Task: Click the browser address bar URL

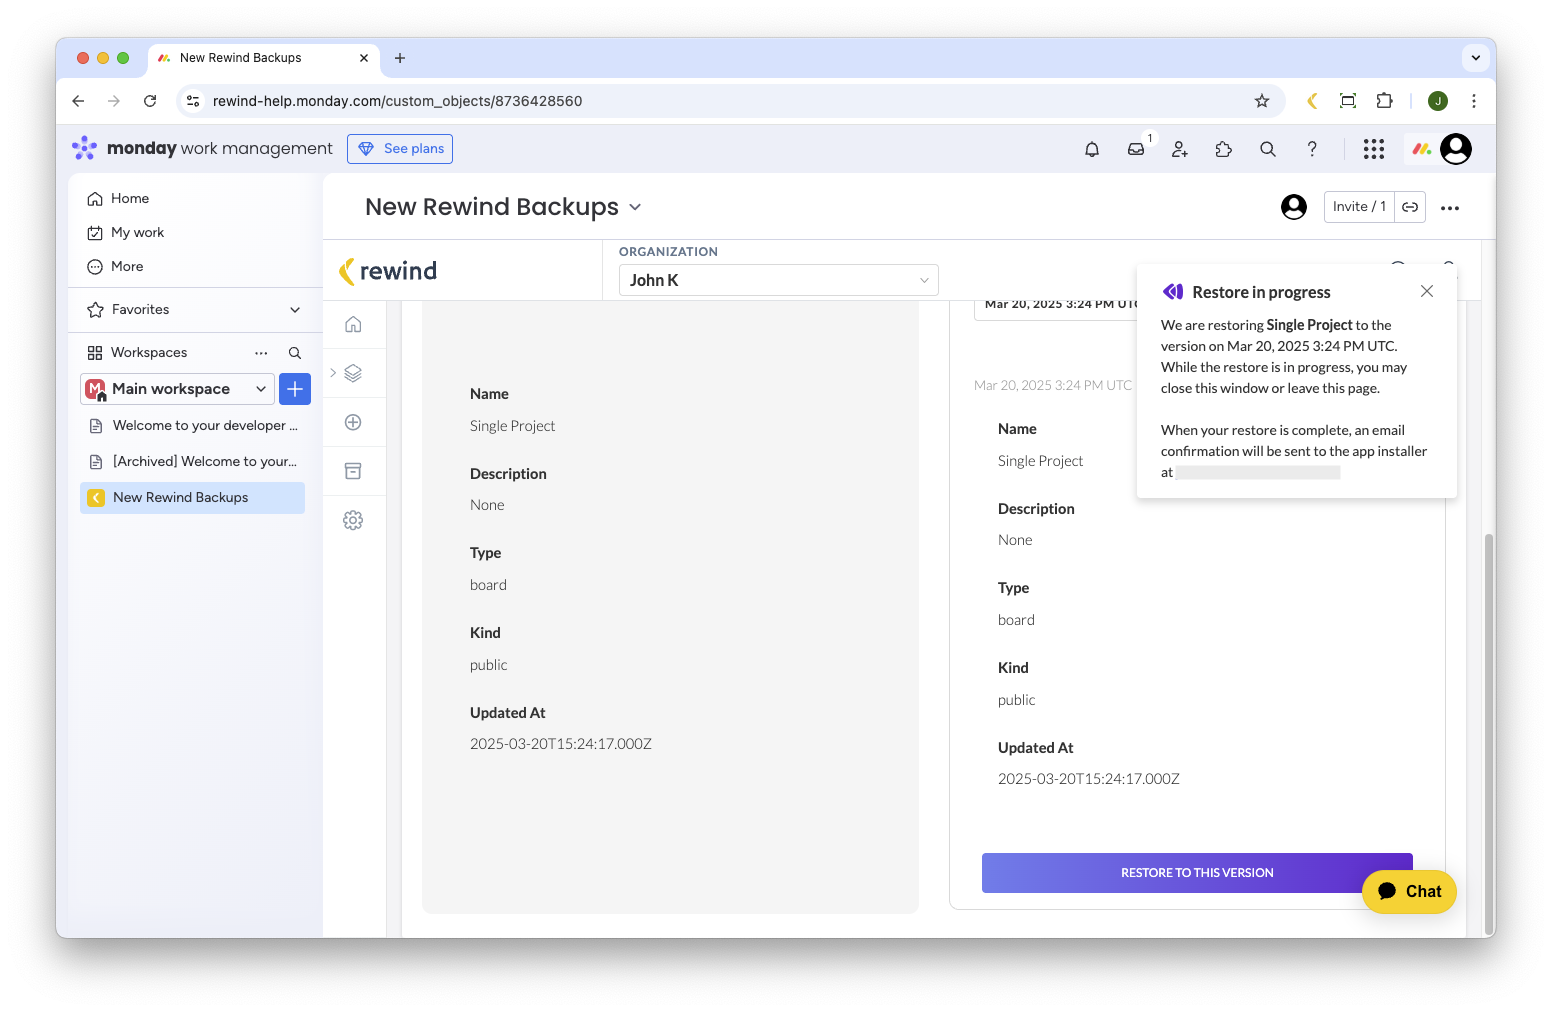Action: click(x=398, y=101)
